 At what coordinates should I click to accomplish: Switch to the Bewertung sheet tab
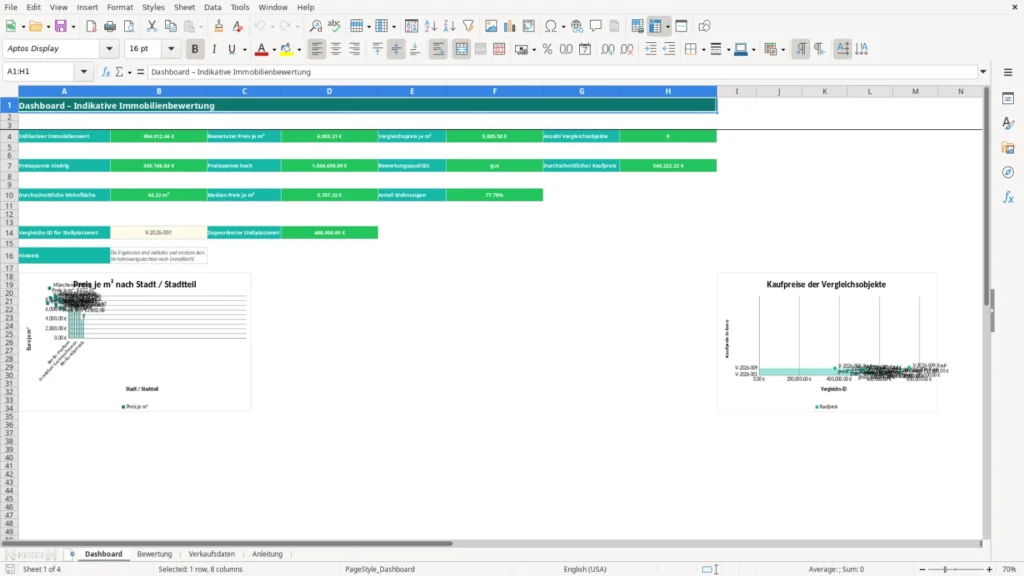(155, 554)
